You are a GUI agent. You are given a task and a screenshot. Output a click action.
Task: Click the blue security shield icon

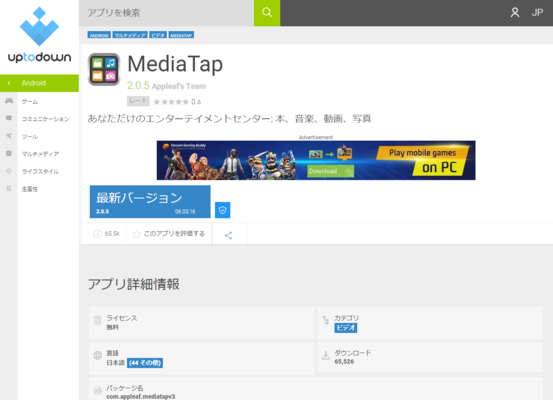coord(223,210)
